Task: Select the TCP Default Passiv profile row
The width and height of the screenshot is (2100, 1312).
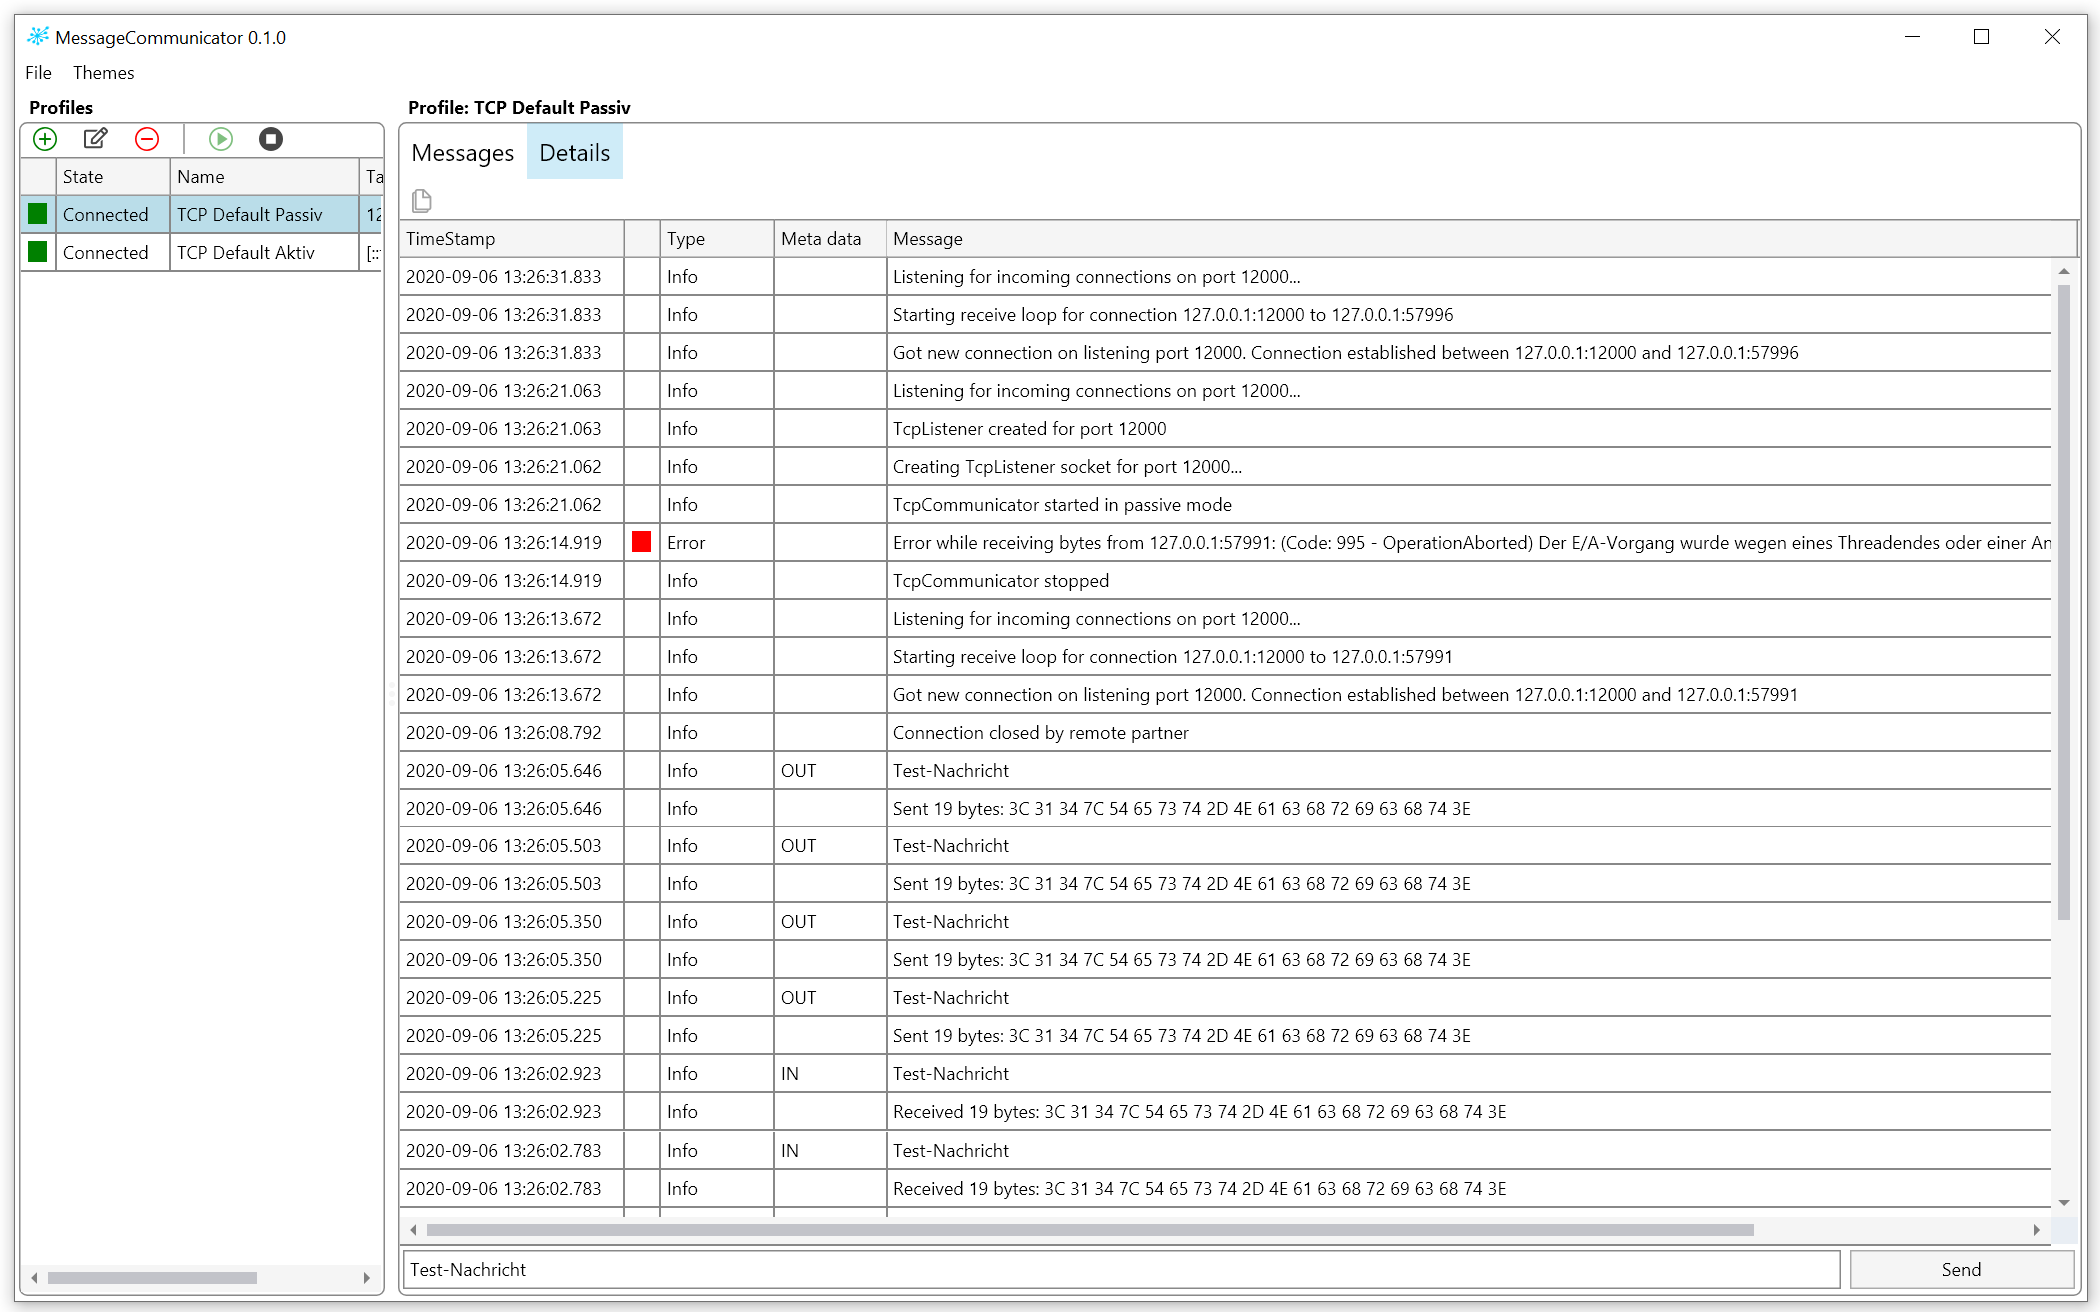Action: 248,214
